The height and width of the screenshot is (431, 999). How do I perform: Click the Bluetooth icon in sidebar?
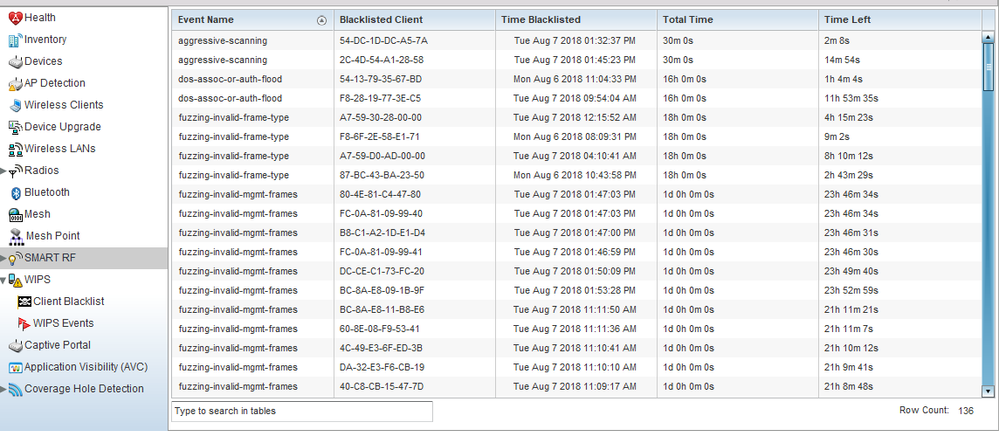point(15,192)
